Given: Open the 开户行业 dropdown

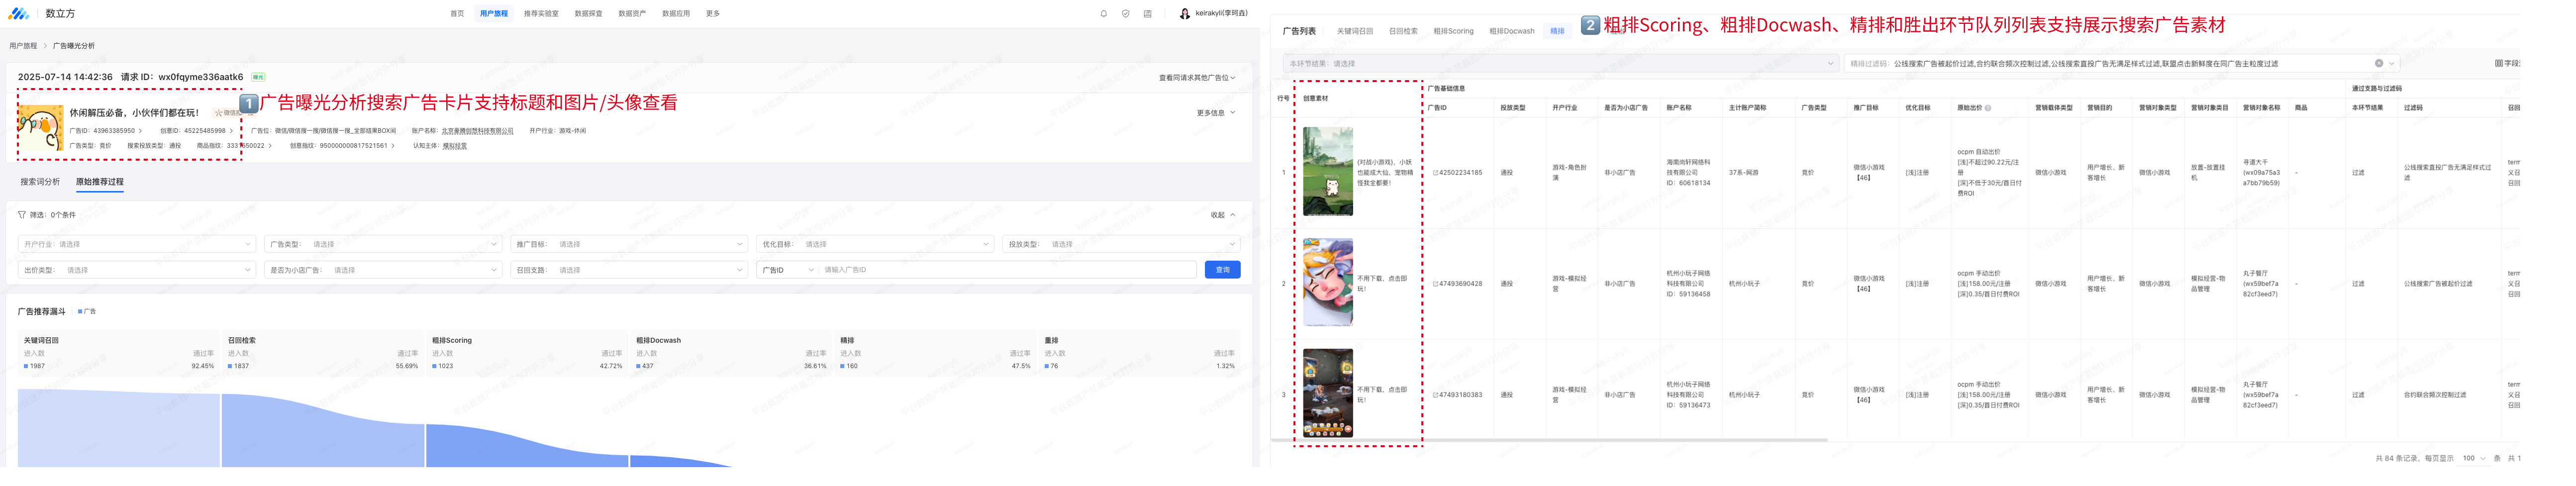Looking at the screenshot, I should pos(137,244).
